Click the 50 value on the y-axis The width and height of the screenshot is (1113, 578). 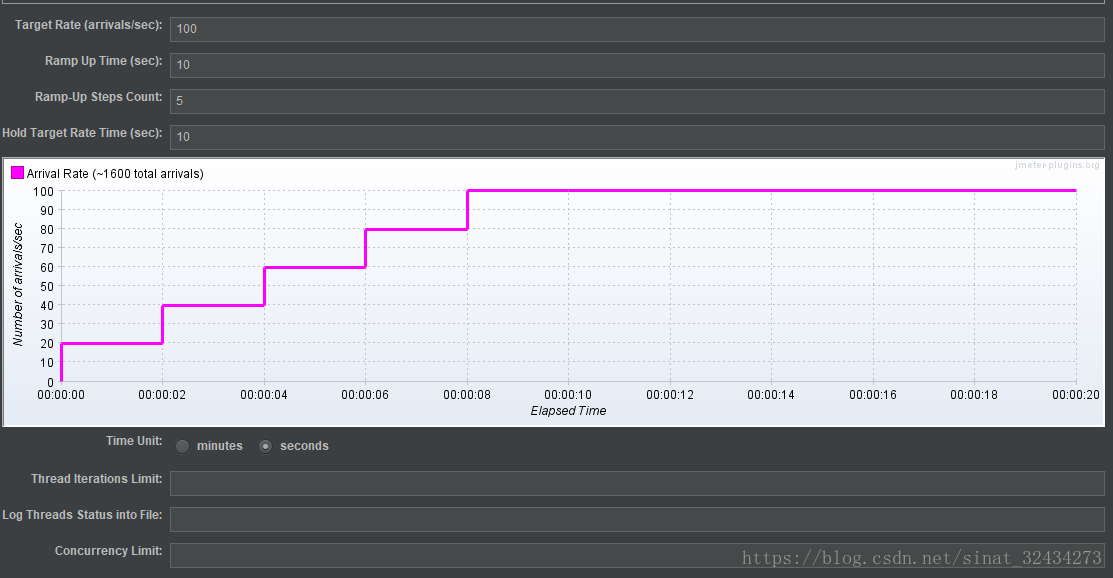tap(47, 286)
